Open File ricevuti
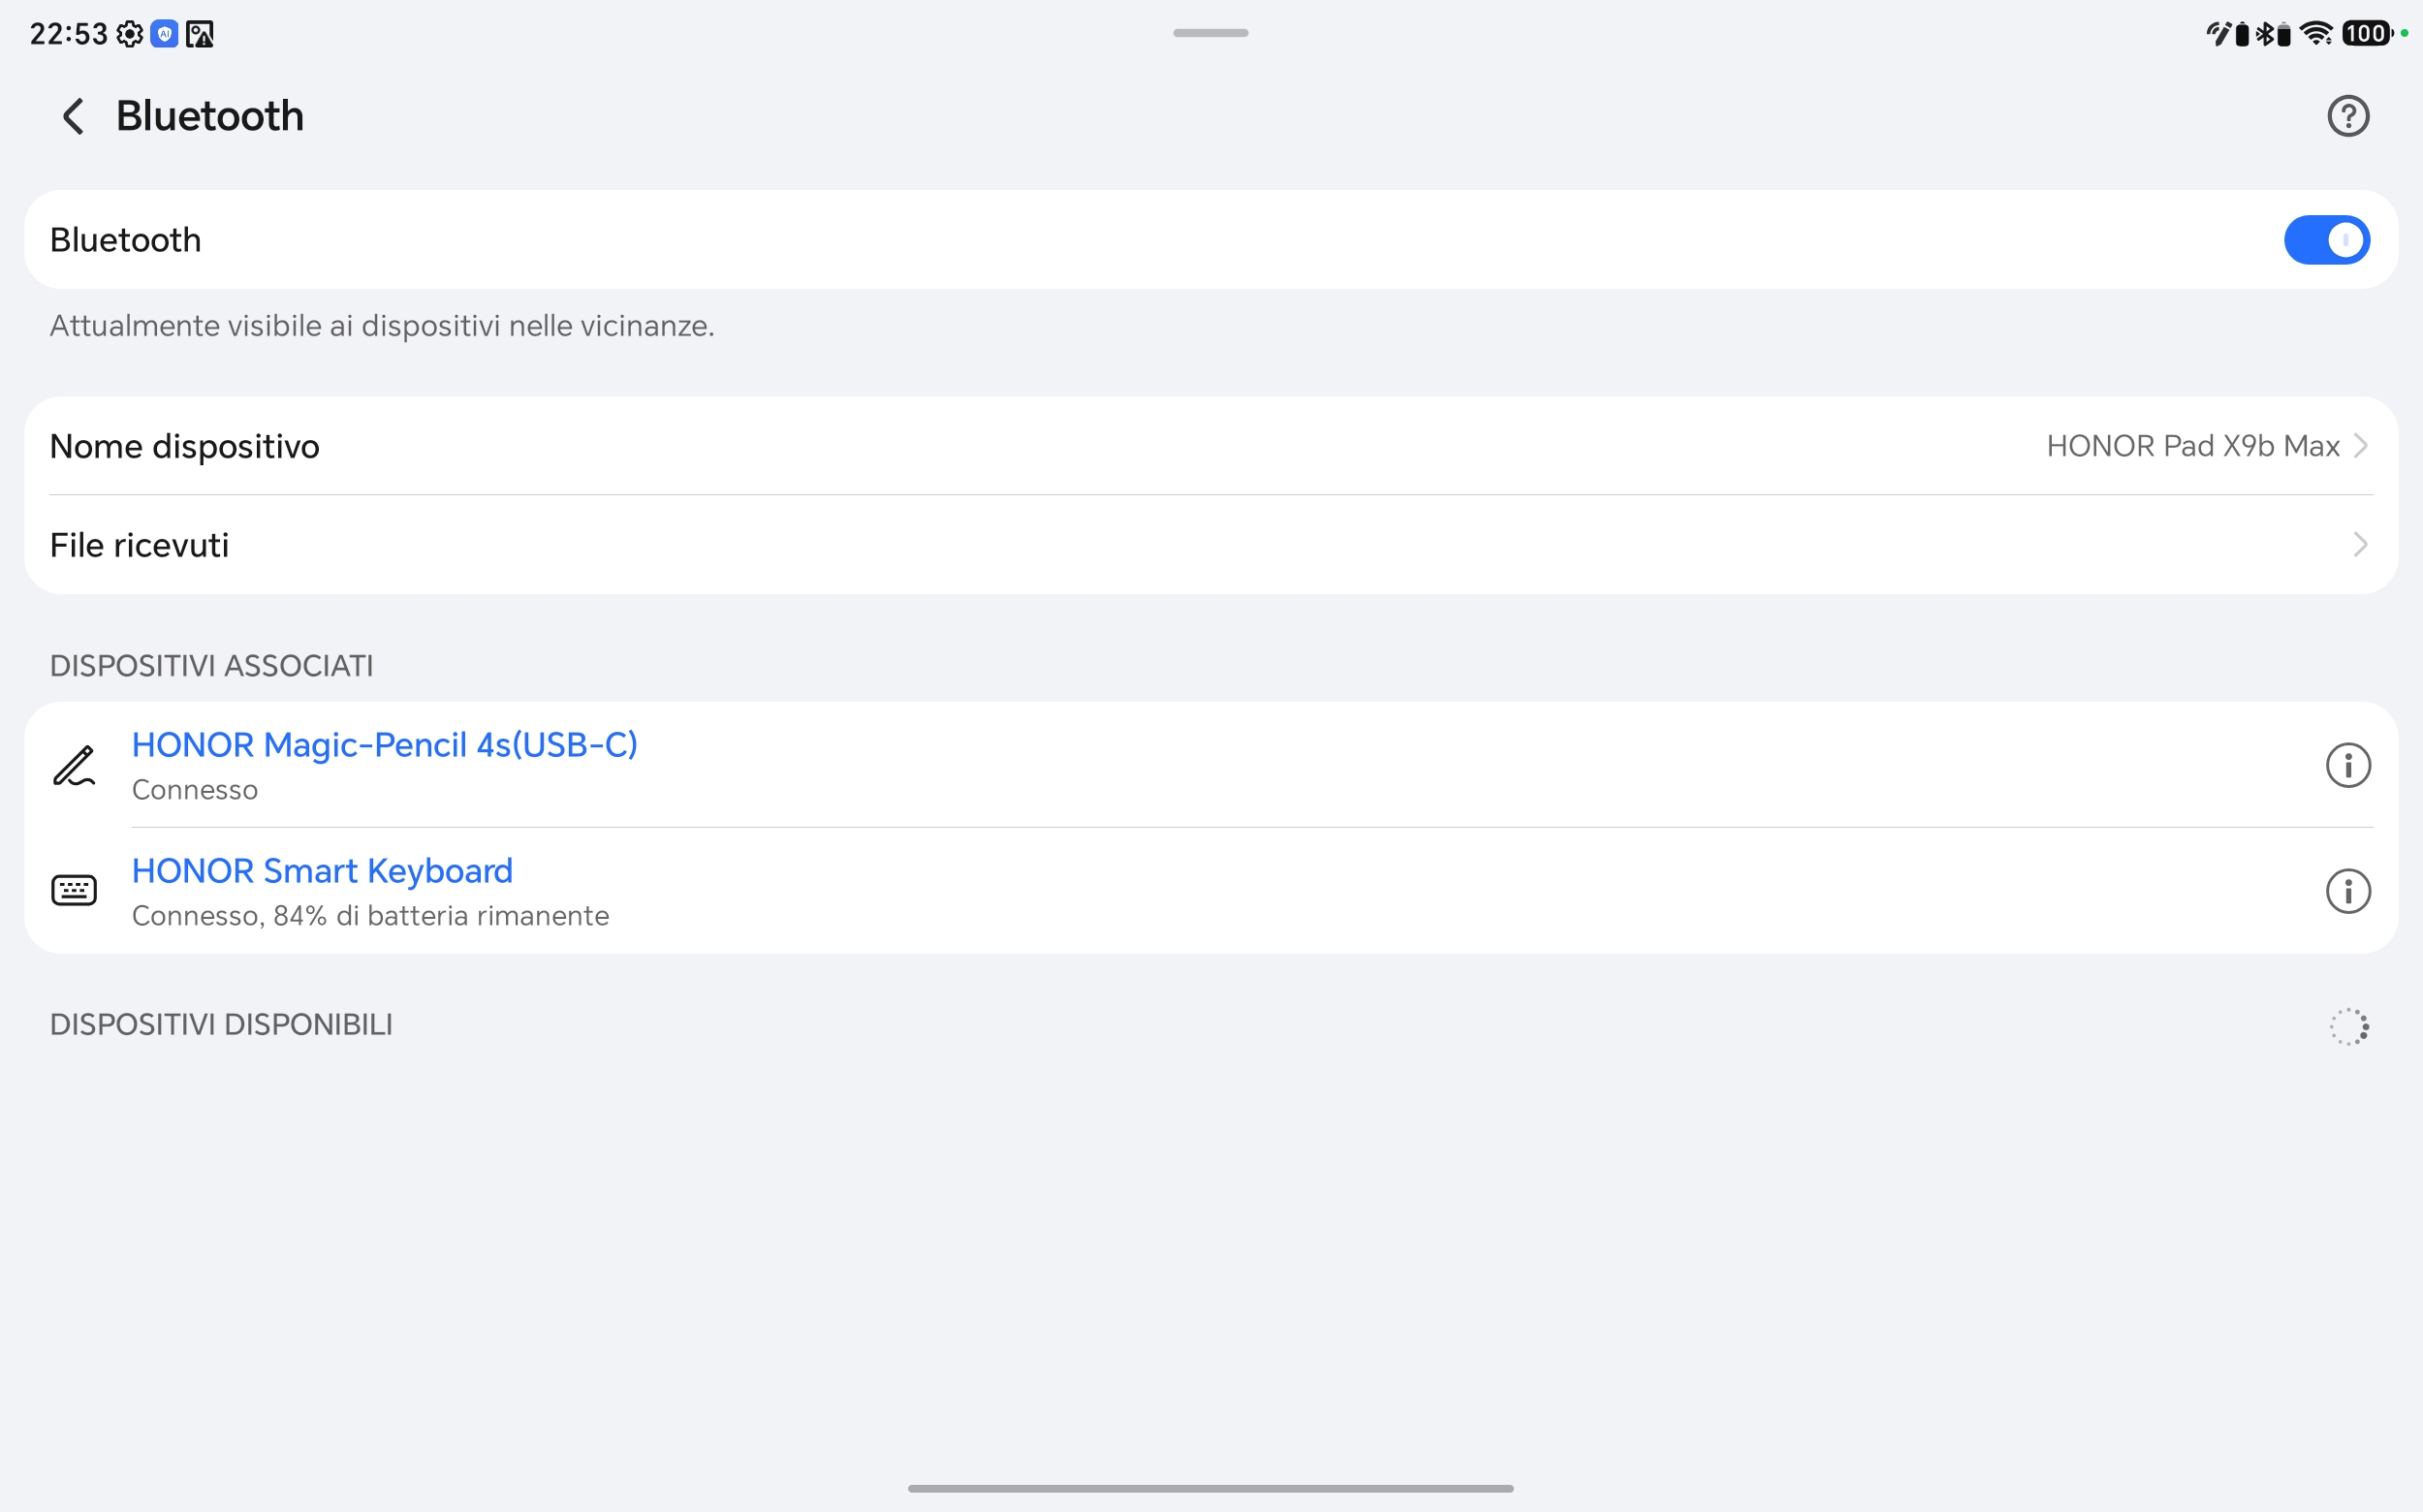The image size is (2423, 1512). tap(1211, 545)
